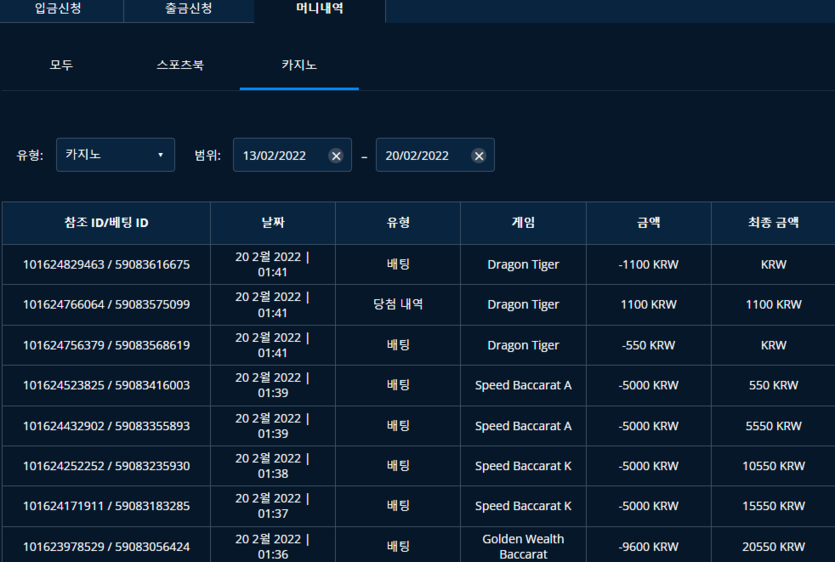Click the 1100 KRW final balance cell
835x562 pixels.
[x=773, y=305]
